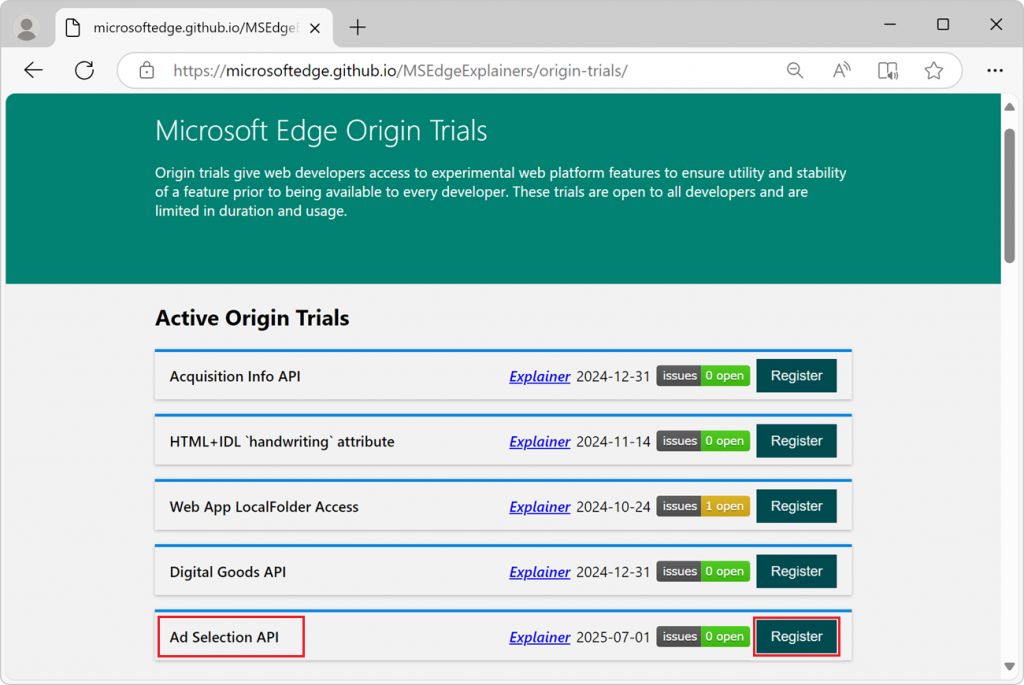Viewport: 1024px width, 685px height.
Task: Click the browser back arrow
Action: pyautogui.click(x=33, y=70)
